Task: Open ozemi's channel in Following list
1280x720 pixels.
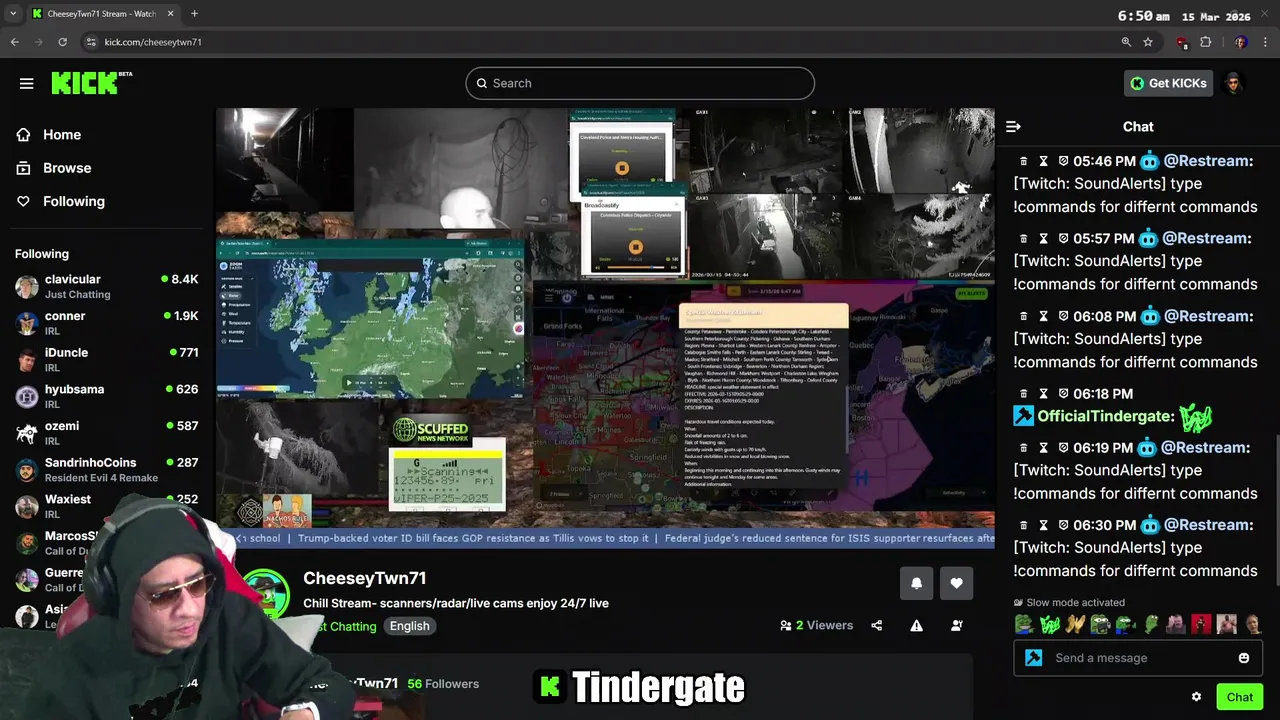Action: [x=107, y=433]
